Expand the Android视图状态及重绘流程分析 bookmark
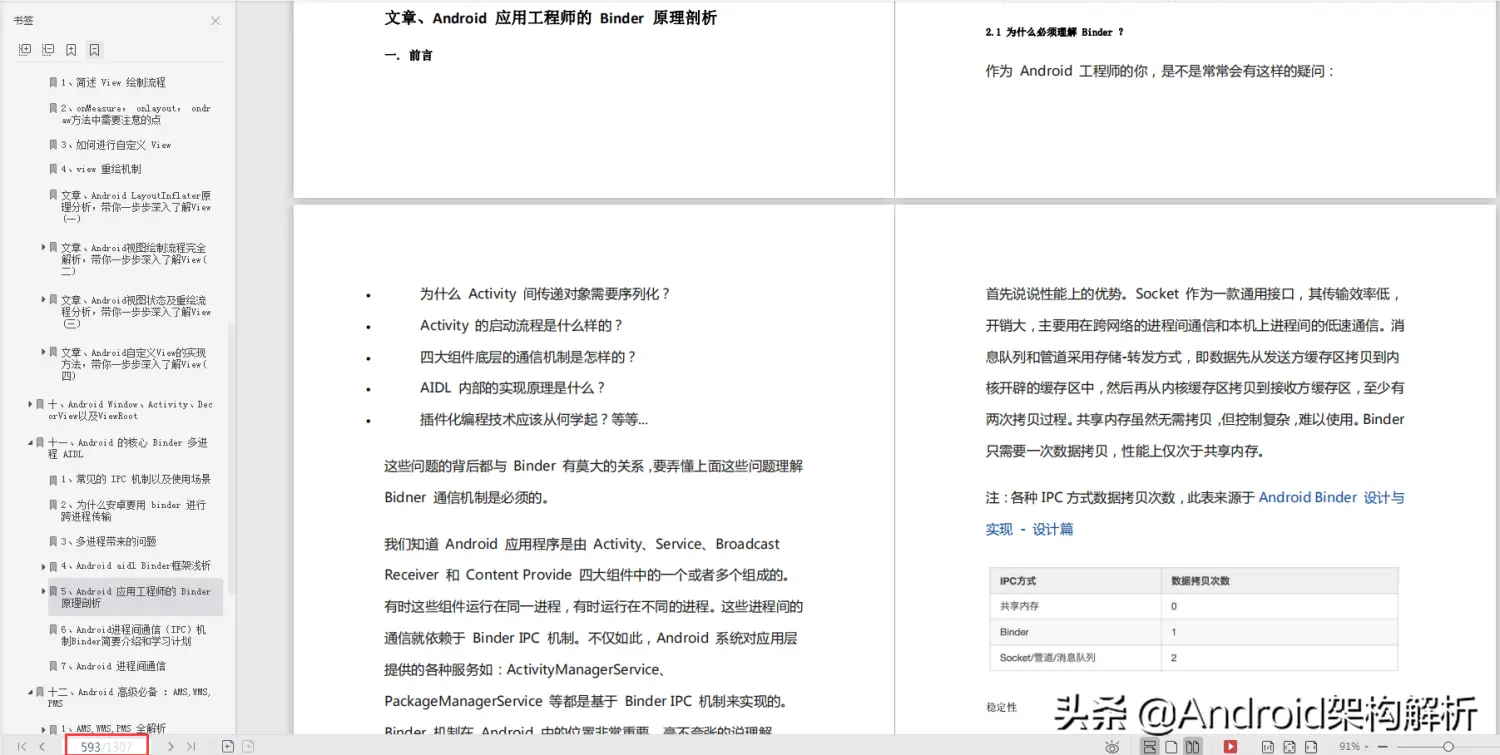1500x755 pixels. click(x=43, y=298)
